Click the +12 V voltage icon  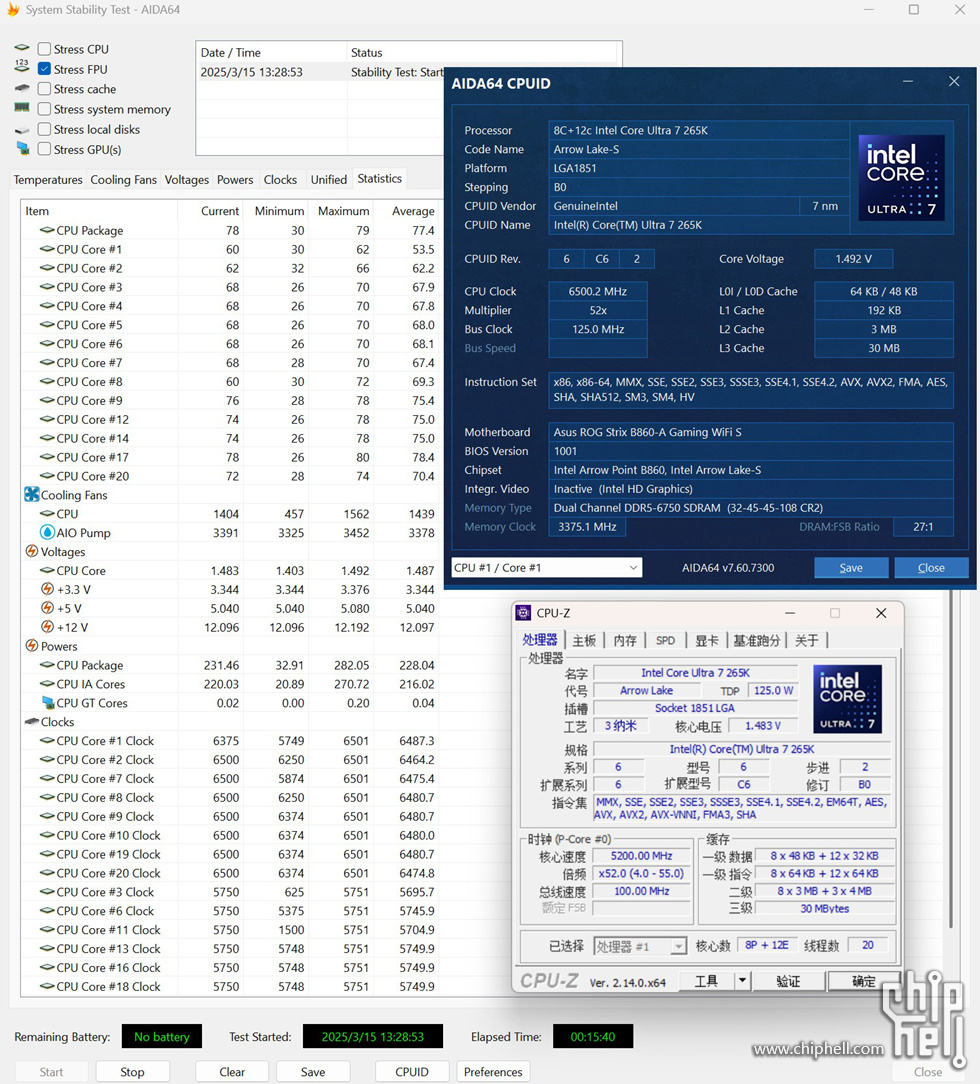pyautogui.click(x=47, y=626)
